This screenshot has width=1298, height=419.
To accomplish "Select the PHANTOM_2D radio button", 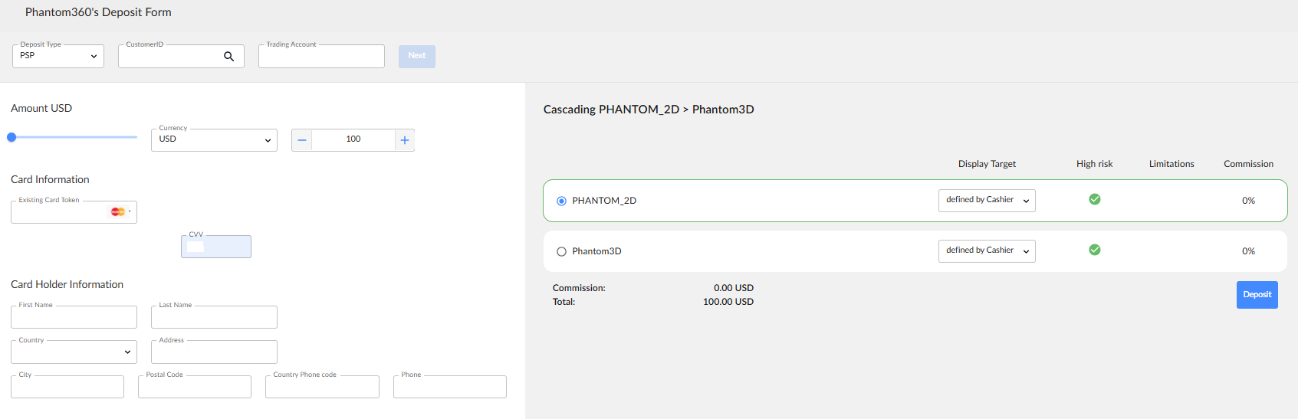I will [x=561, y=200].
